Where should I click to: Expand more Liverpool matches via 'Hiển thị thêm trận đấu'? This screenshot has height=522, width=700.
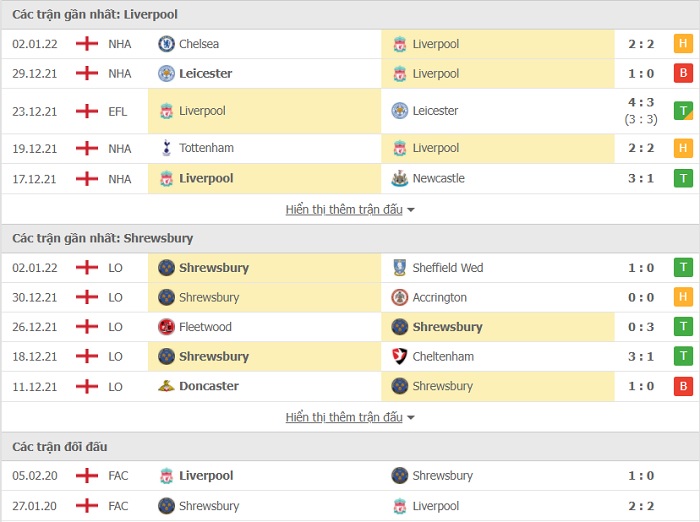[x=344, y=209]
